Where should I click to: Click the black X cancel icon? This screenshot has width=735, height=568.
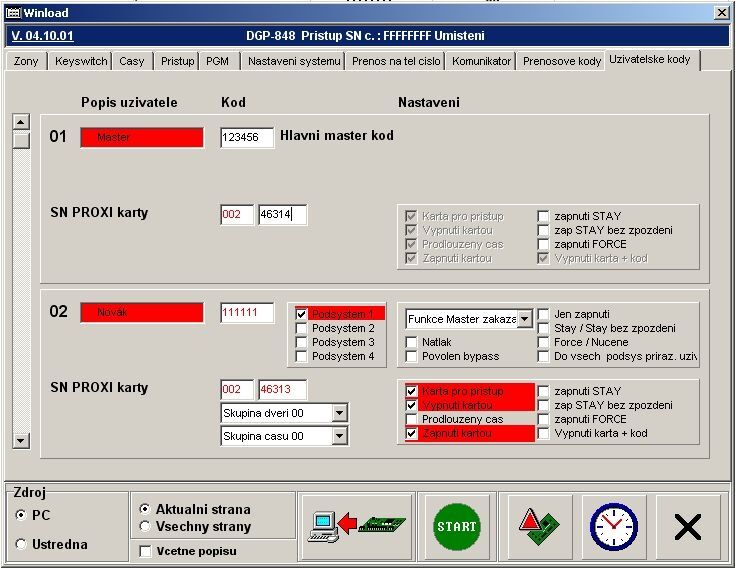[x=687, y=527]
